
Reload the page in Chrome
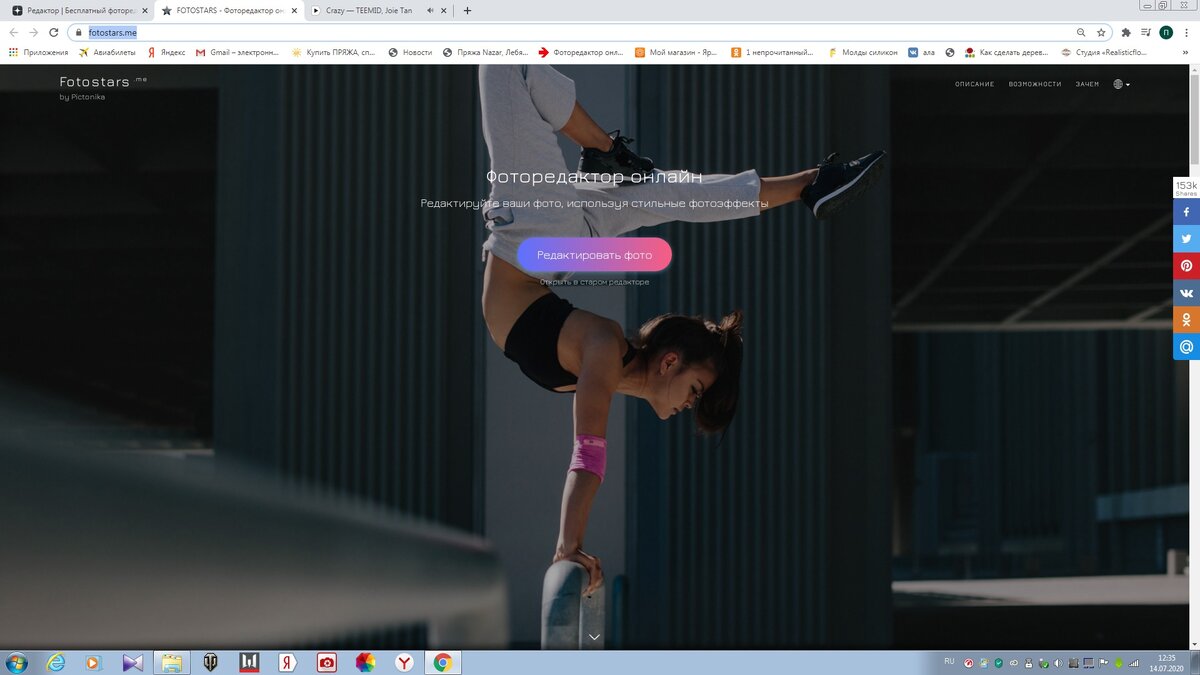54,32
